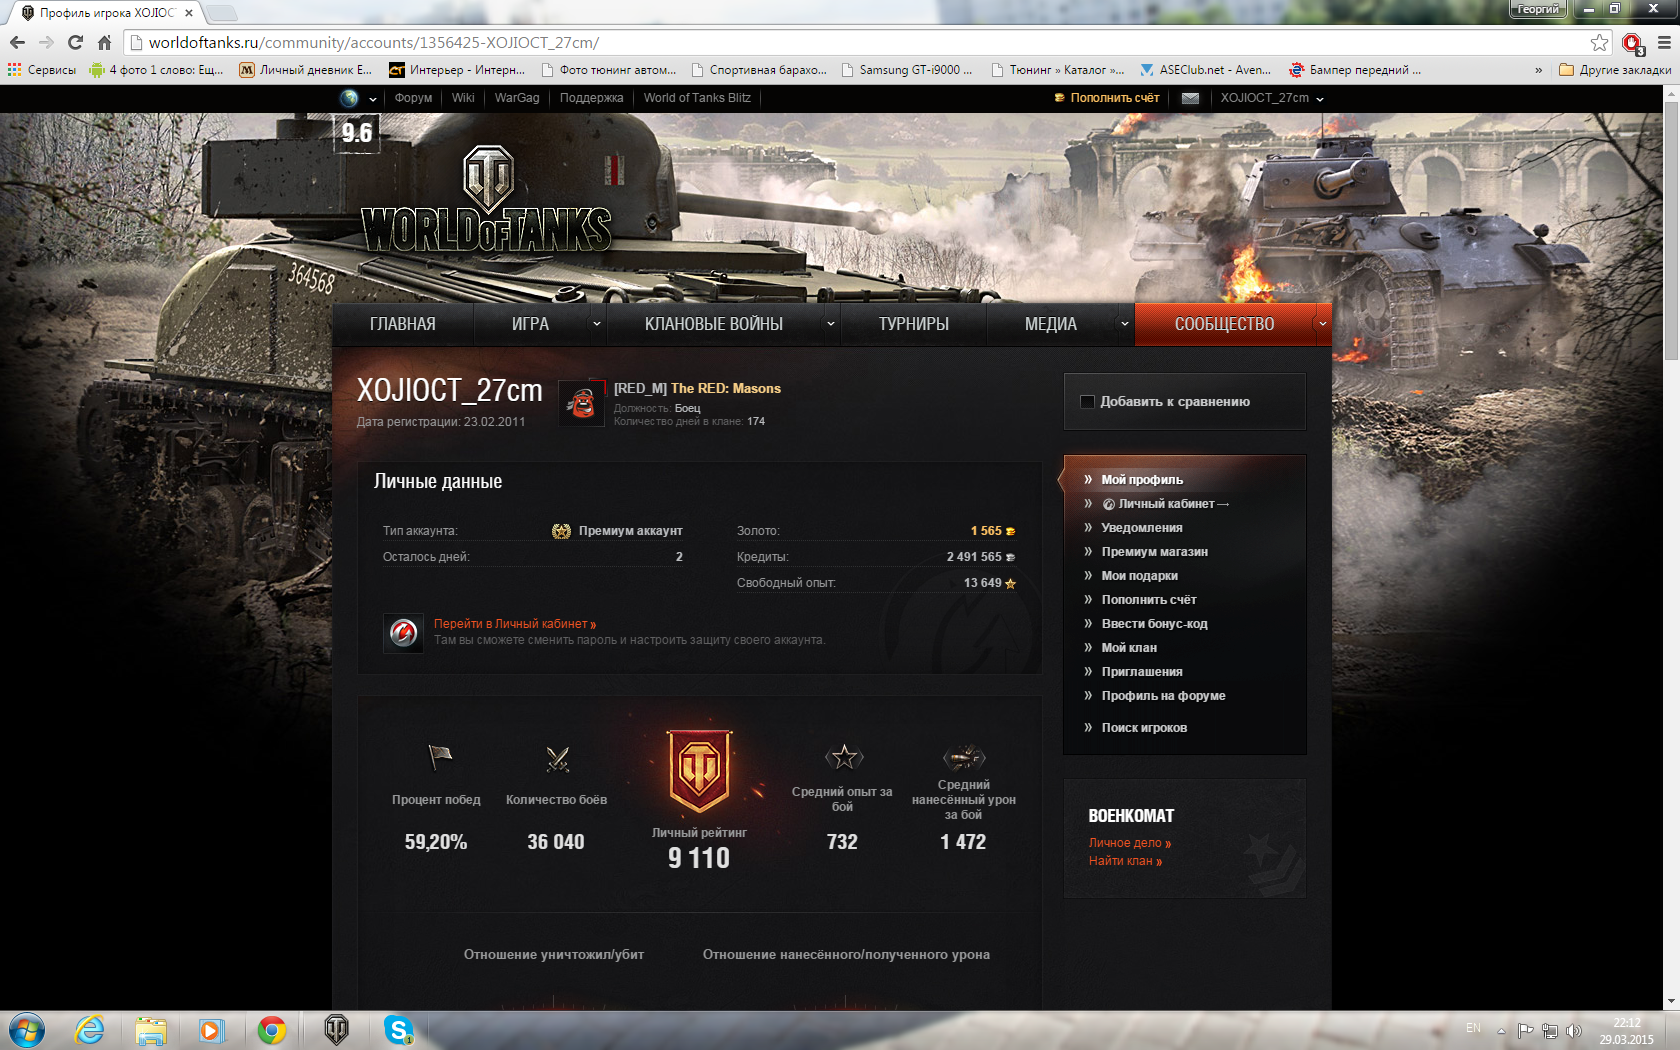
Task: Click the Wargaming personal cabinet round icon
Action: (403, 632)
